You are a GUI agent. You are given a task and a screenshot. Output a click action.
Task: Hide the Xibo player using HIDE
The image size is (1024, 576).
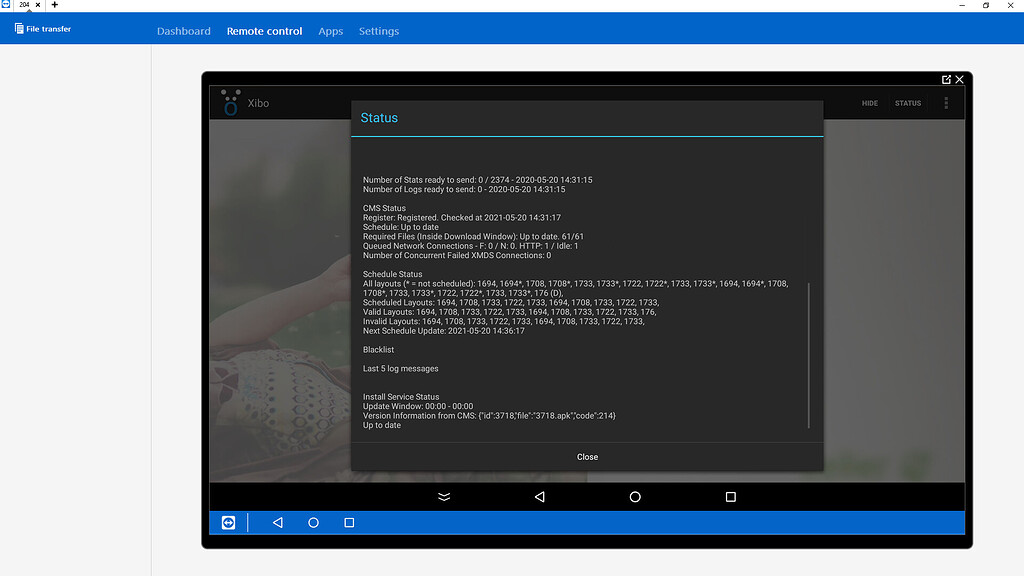(x=869, y=102)
